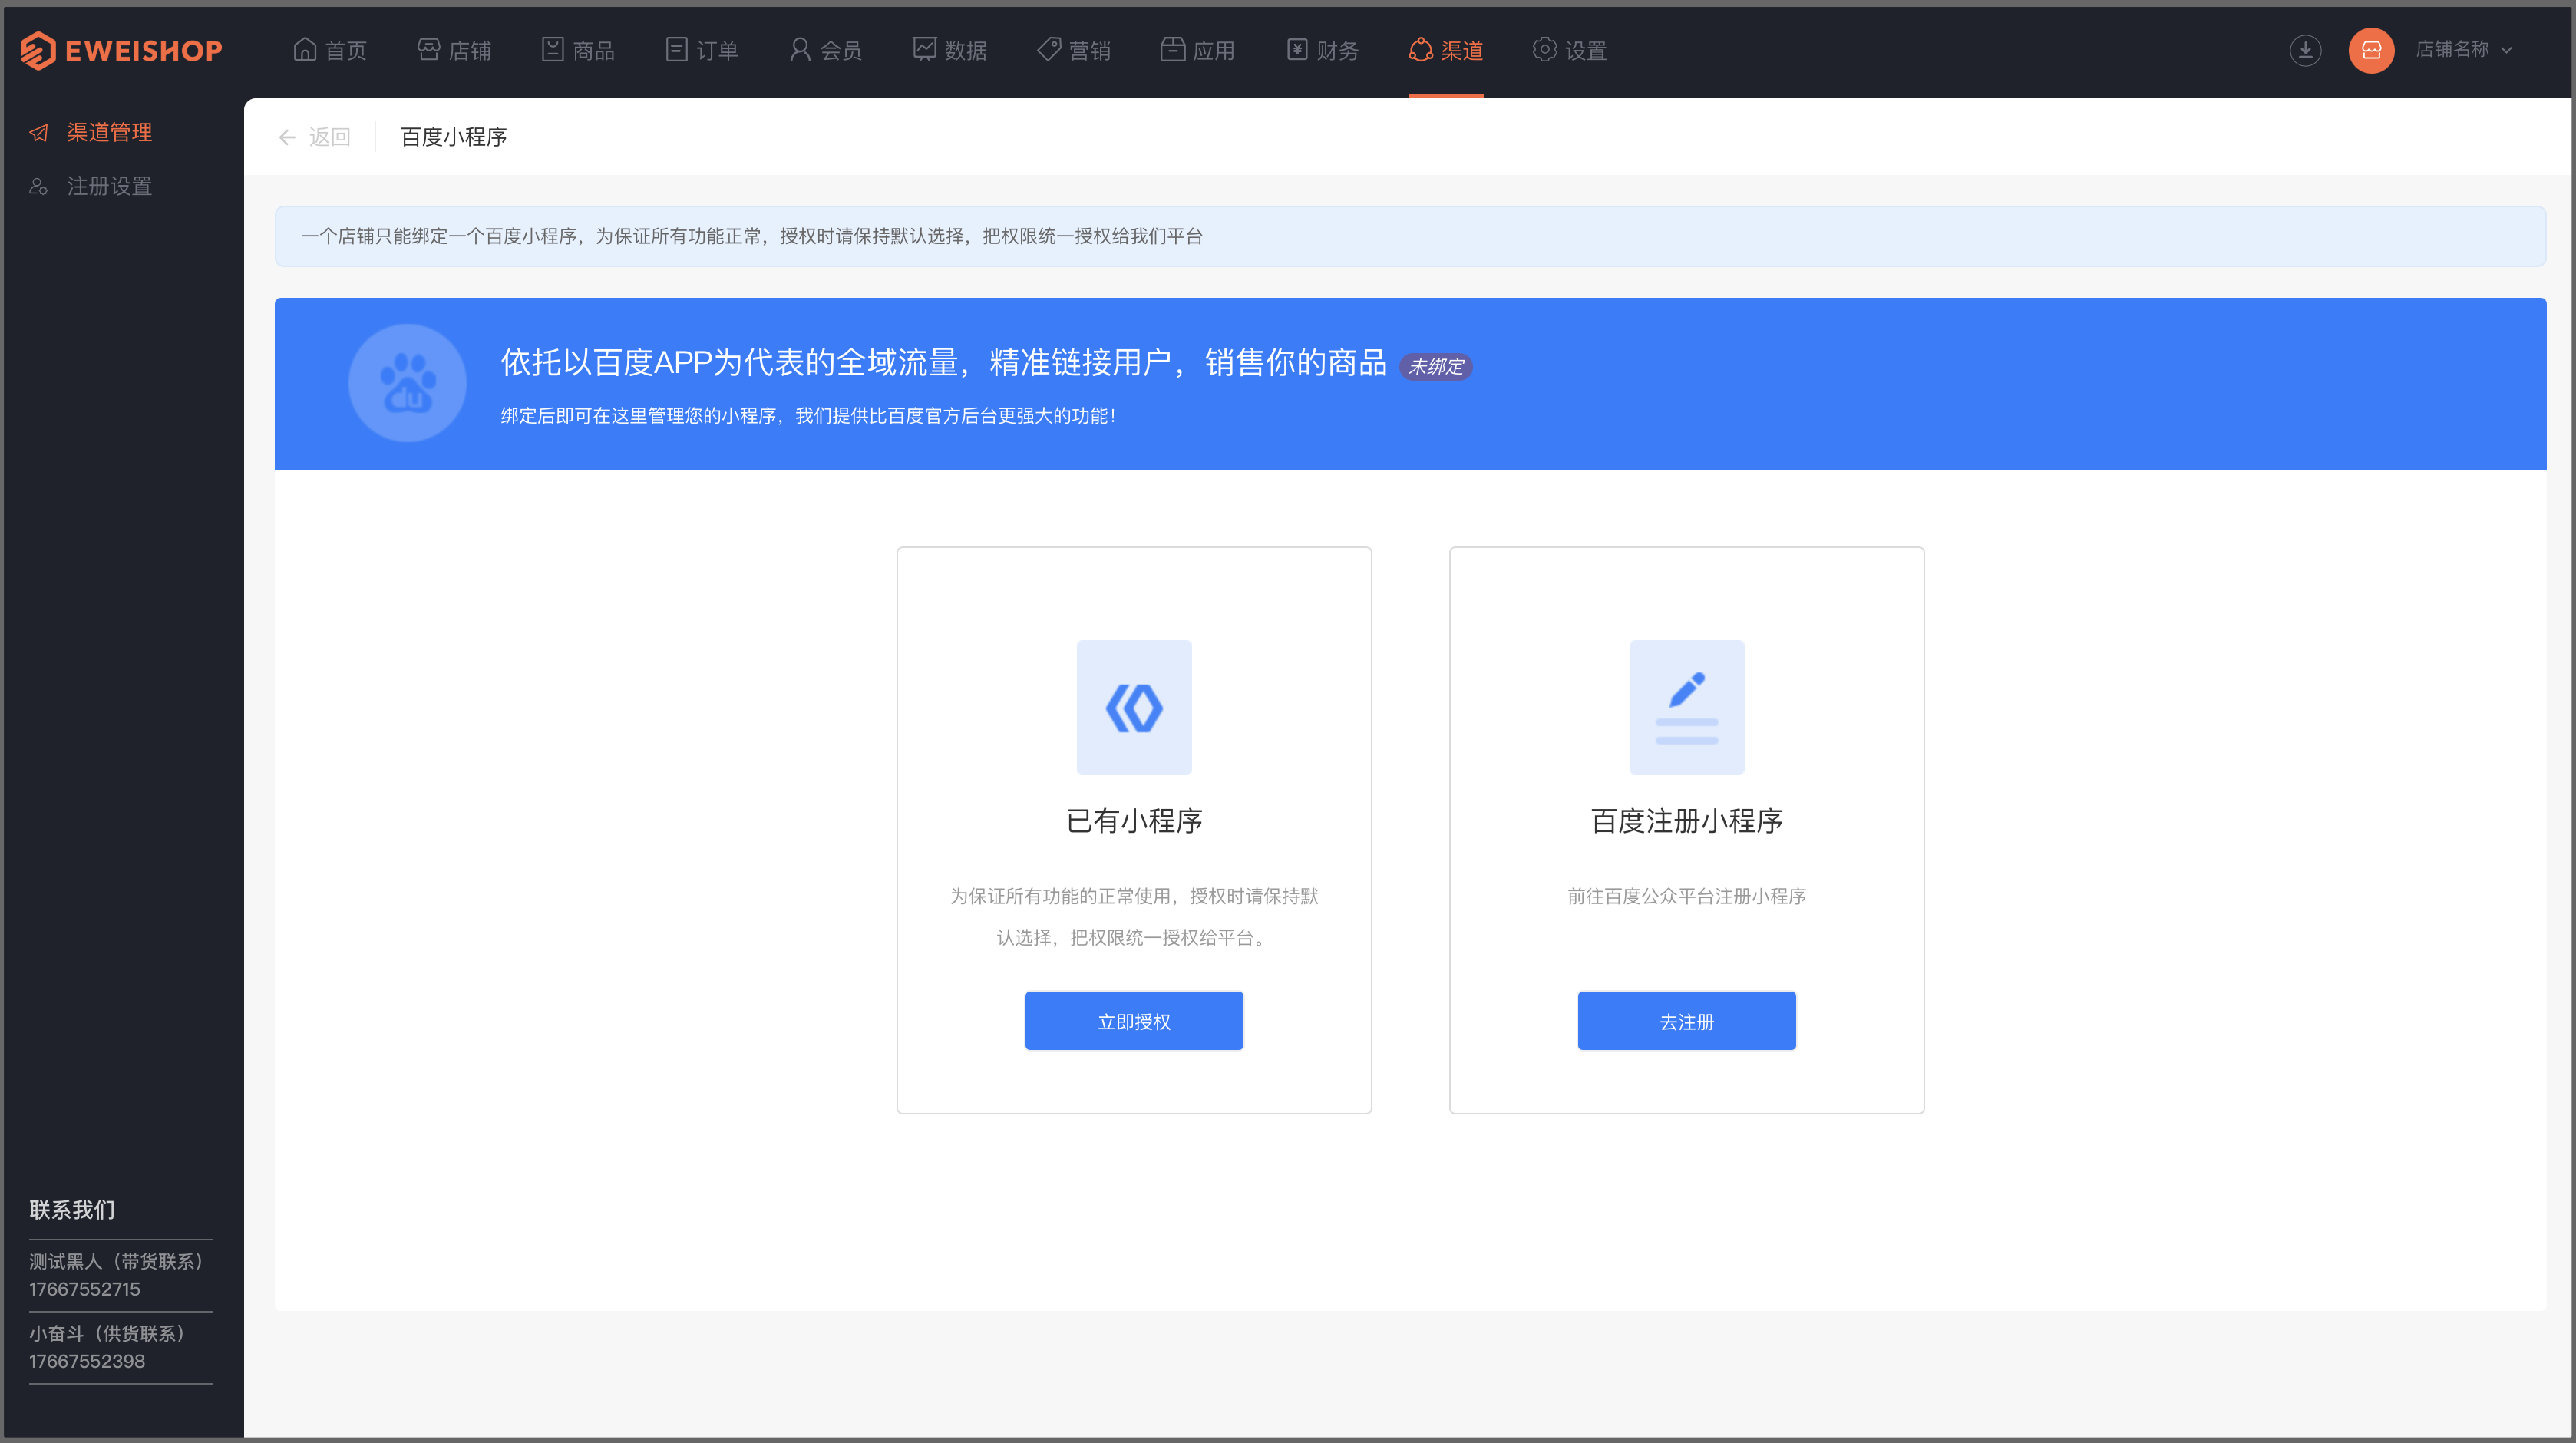Click the store icon beside 店铺
Image resolution: width=2576 pixels, height=1443 pixels.
point(429,49)
